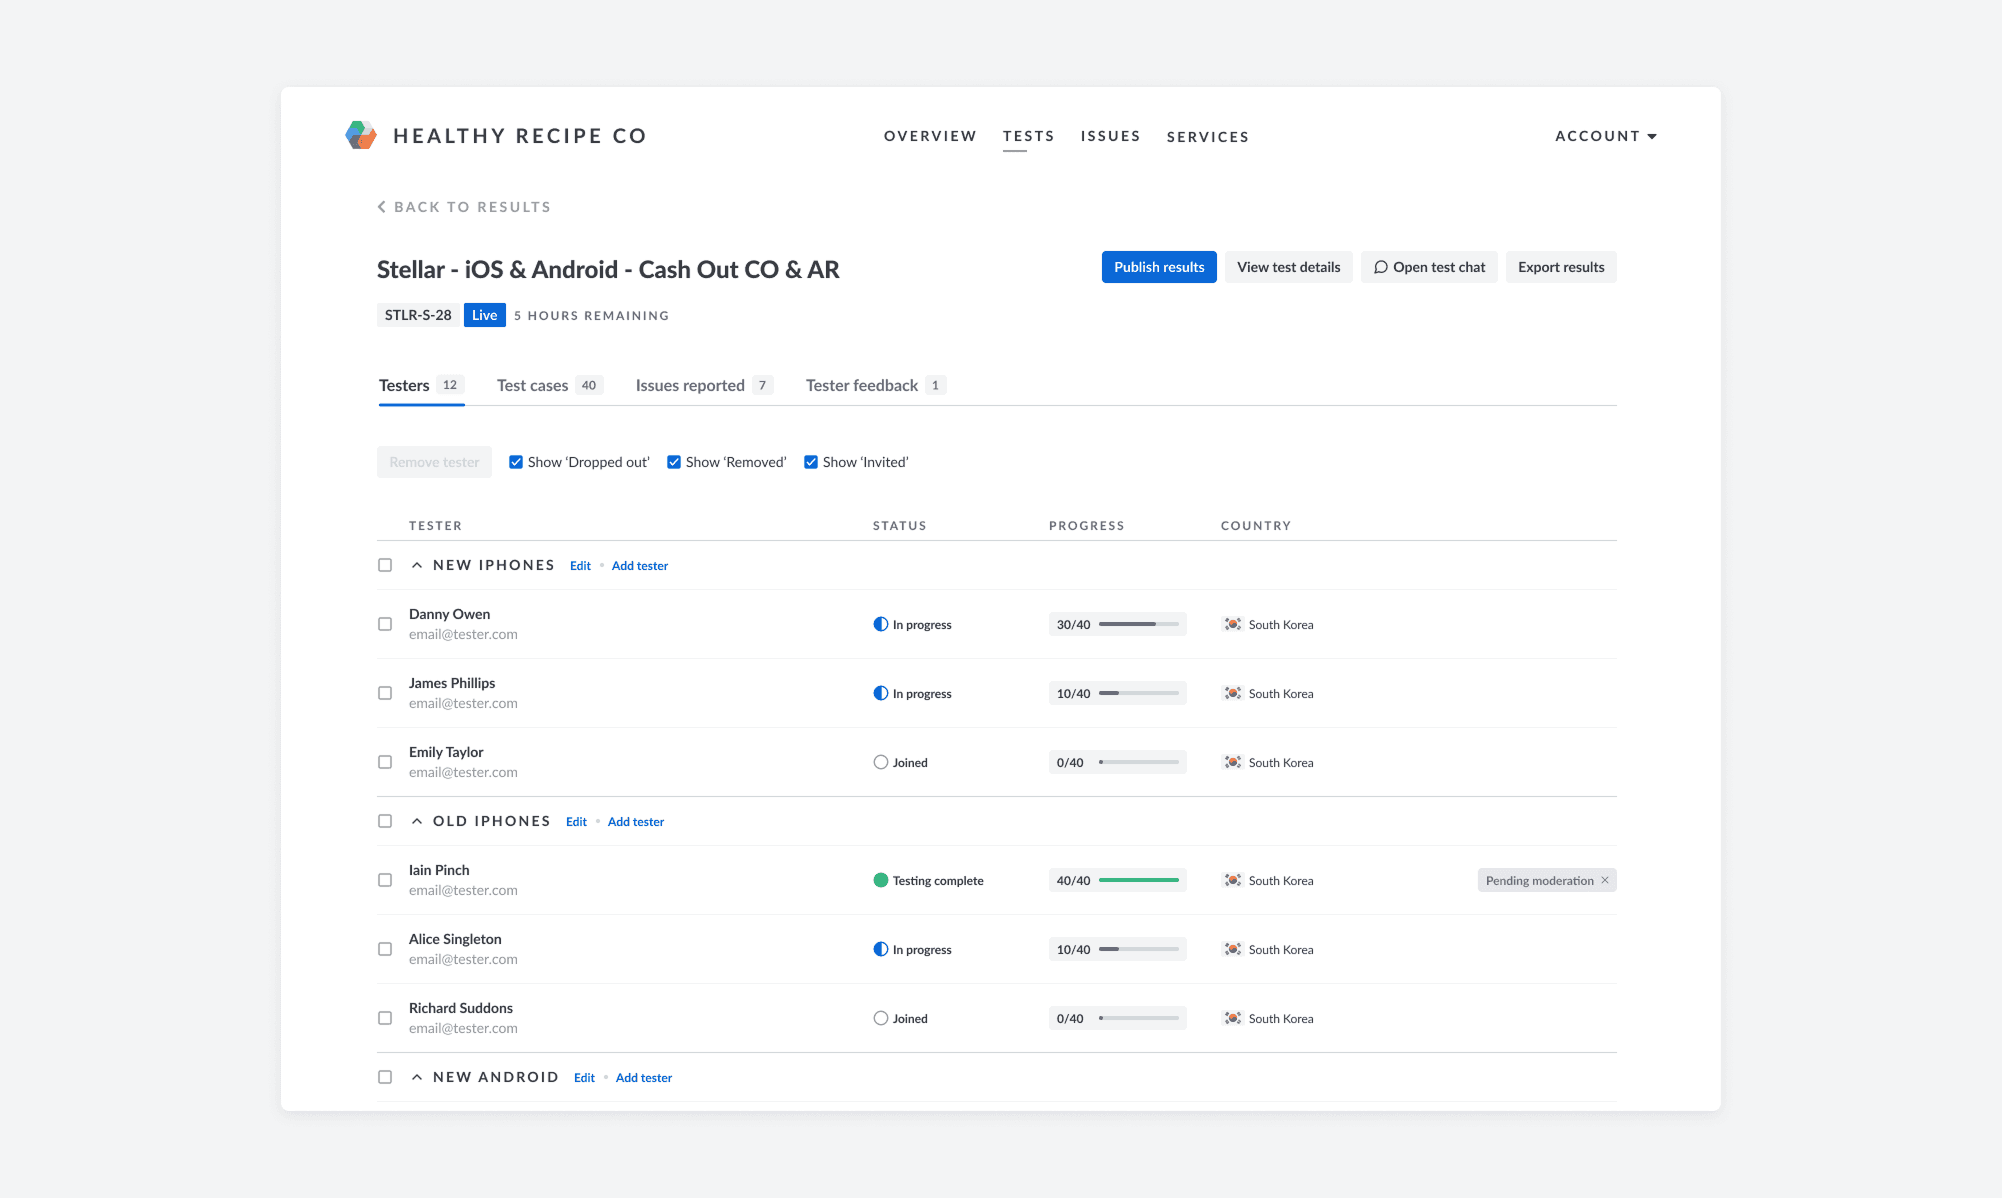Select the New Android group checkbox
The image size is (2002, 1198).
pos(385,1077)
